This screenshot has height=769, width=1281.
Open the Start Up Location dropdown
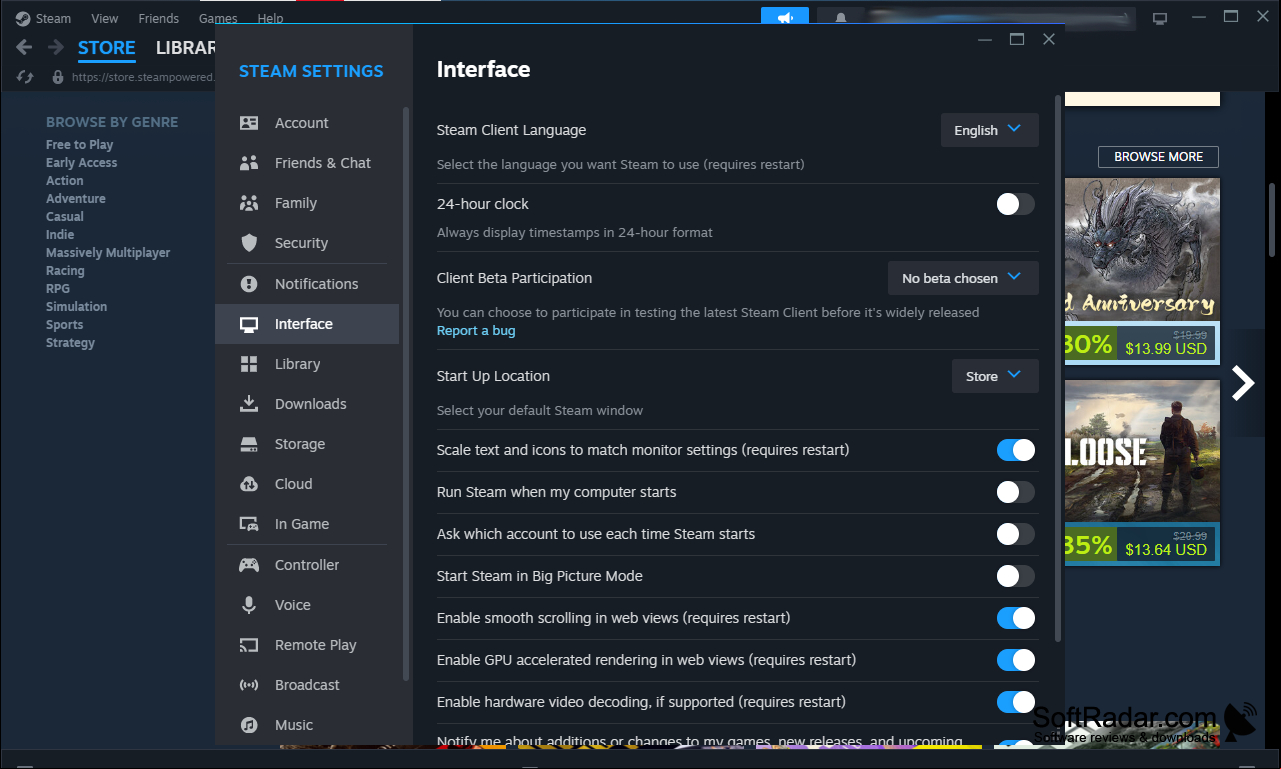pos(995,376)
